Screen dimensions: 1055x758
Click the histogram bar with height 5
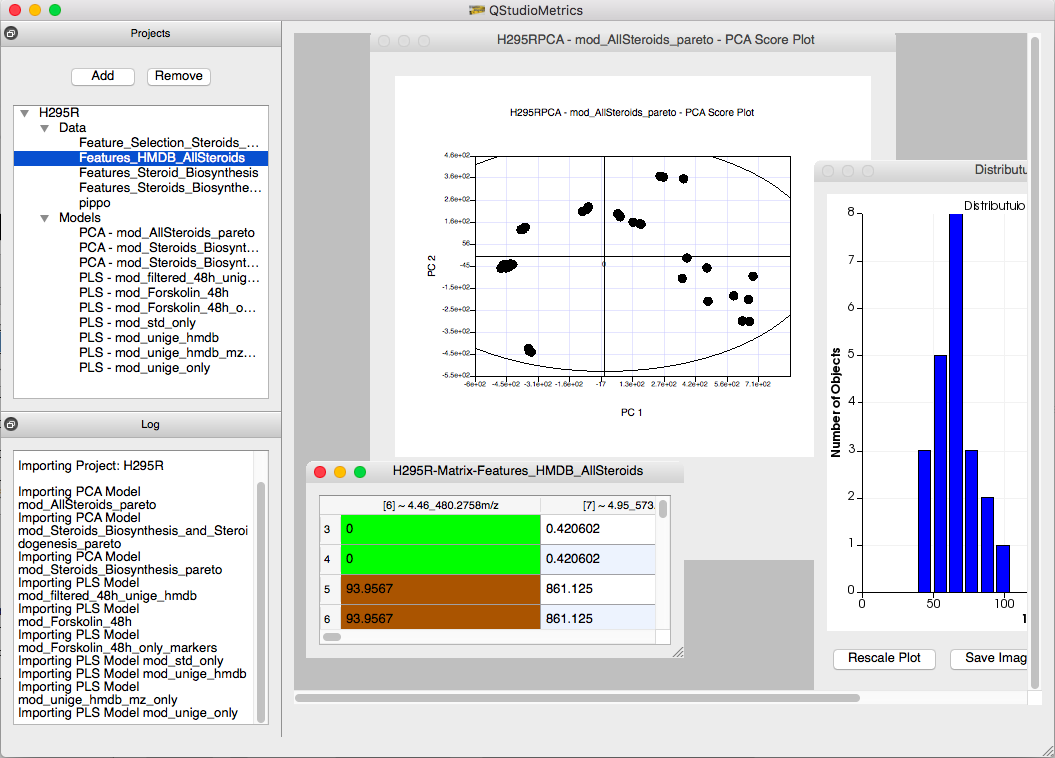point(940,473)
